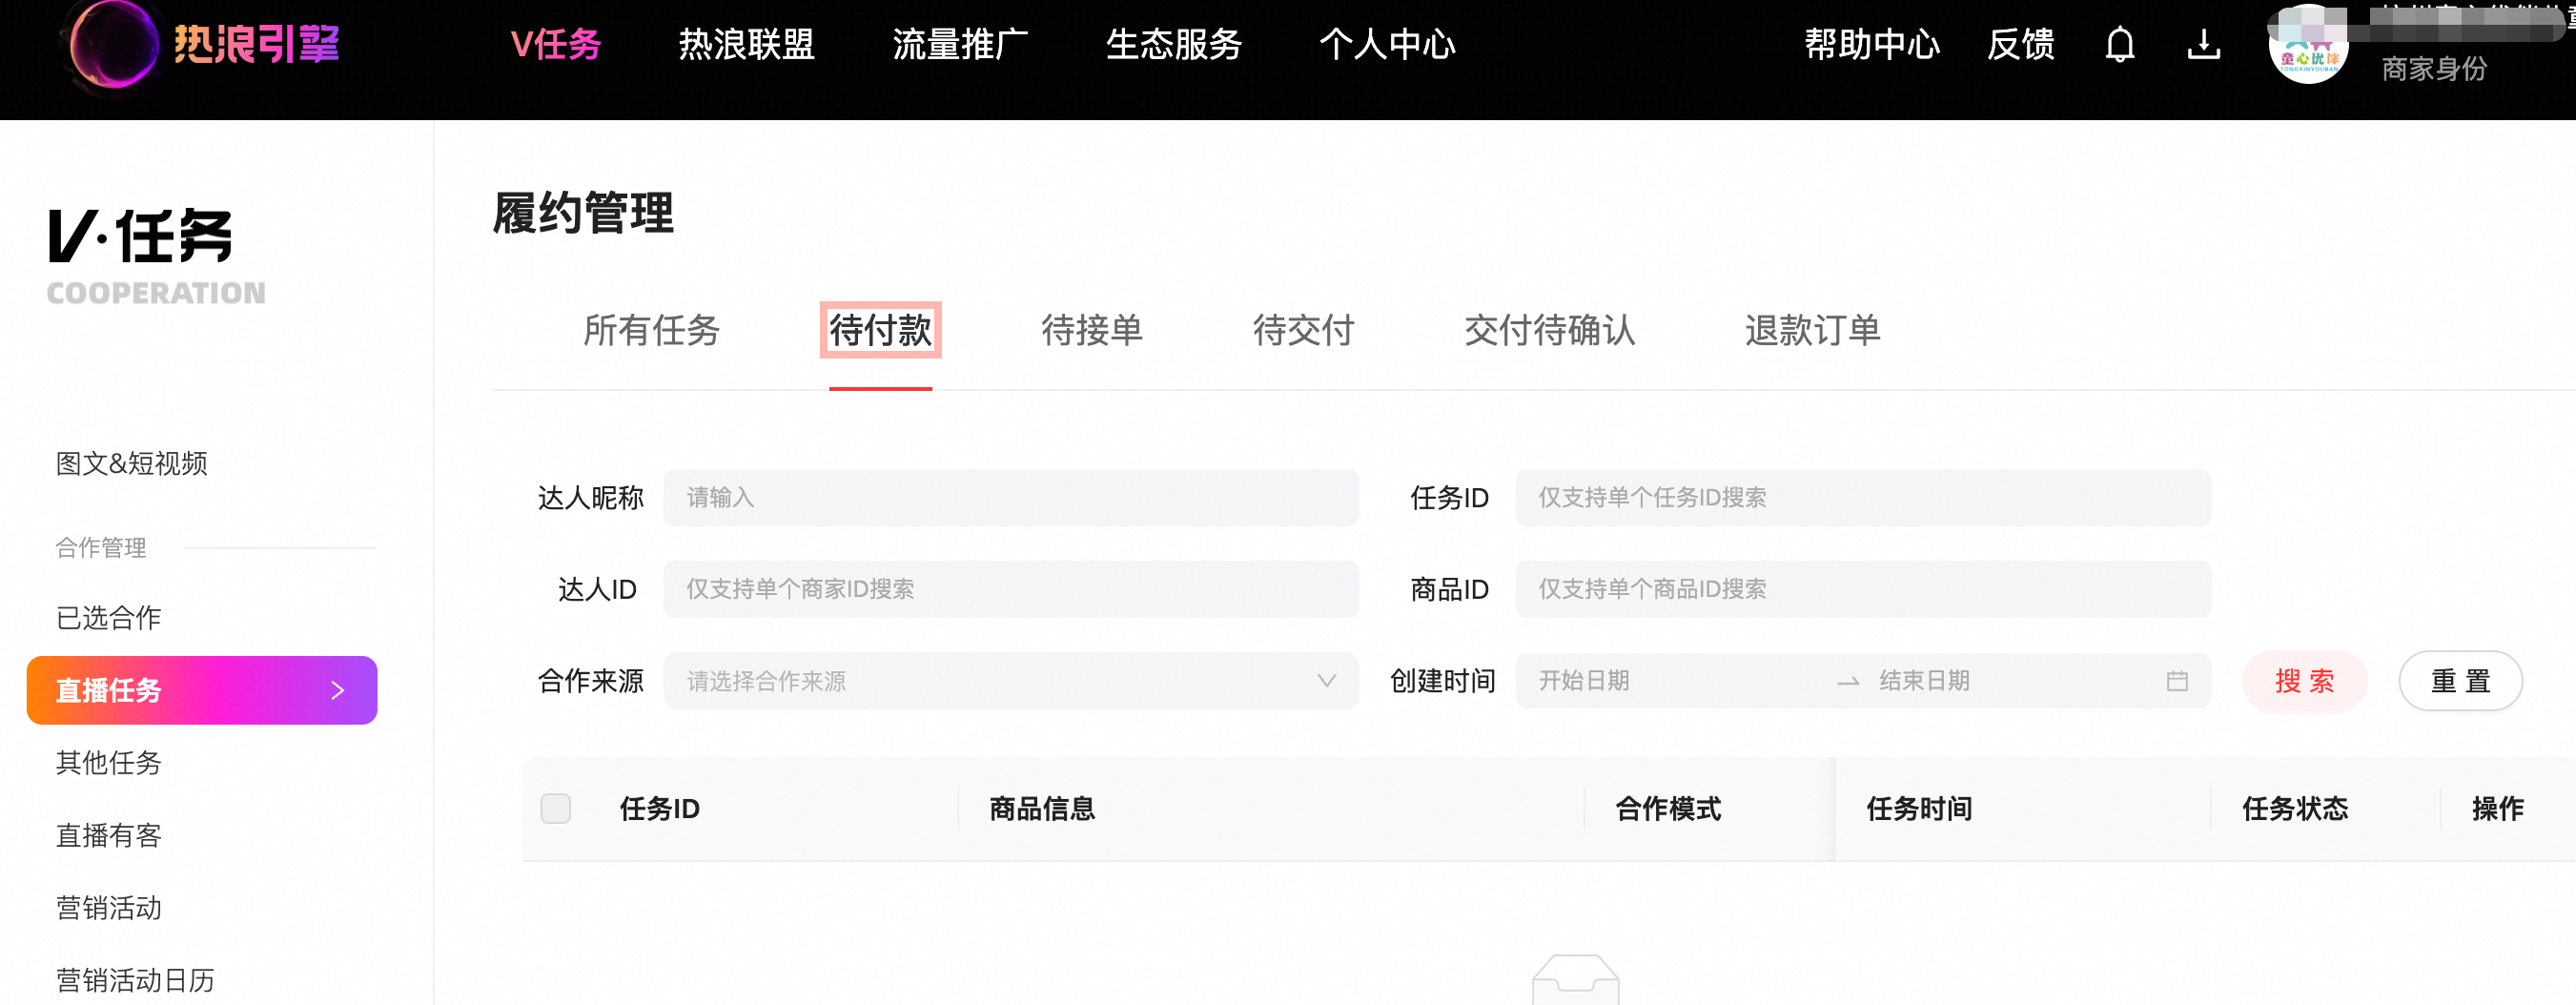The width and height of the screenshot is (2576, 1005).
Task: Click the 反馈 link
Action: pos(2020,45)
